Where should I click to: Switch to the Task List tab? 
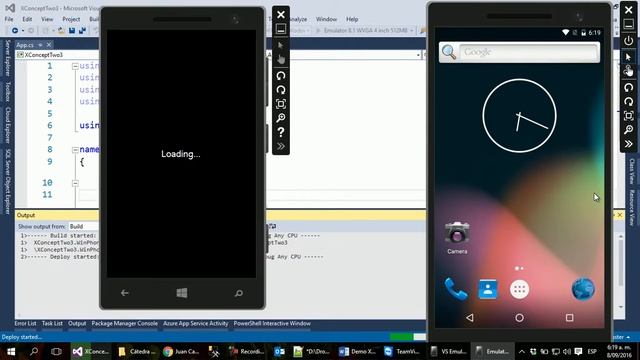click(x=52, y=324)
